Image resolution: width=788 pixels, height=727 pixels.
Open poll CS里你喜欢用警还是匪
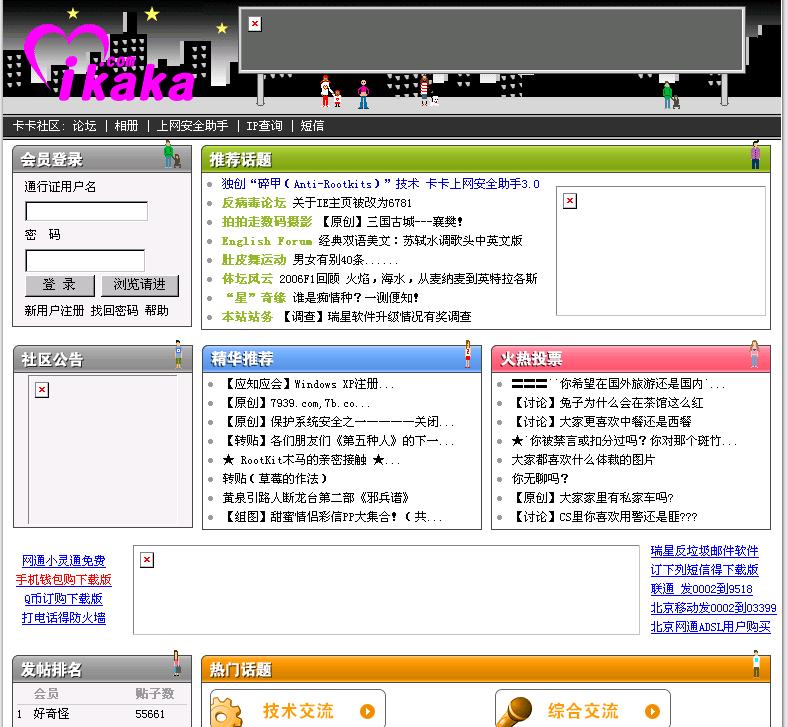(x=604, y=516)
